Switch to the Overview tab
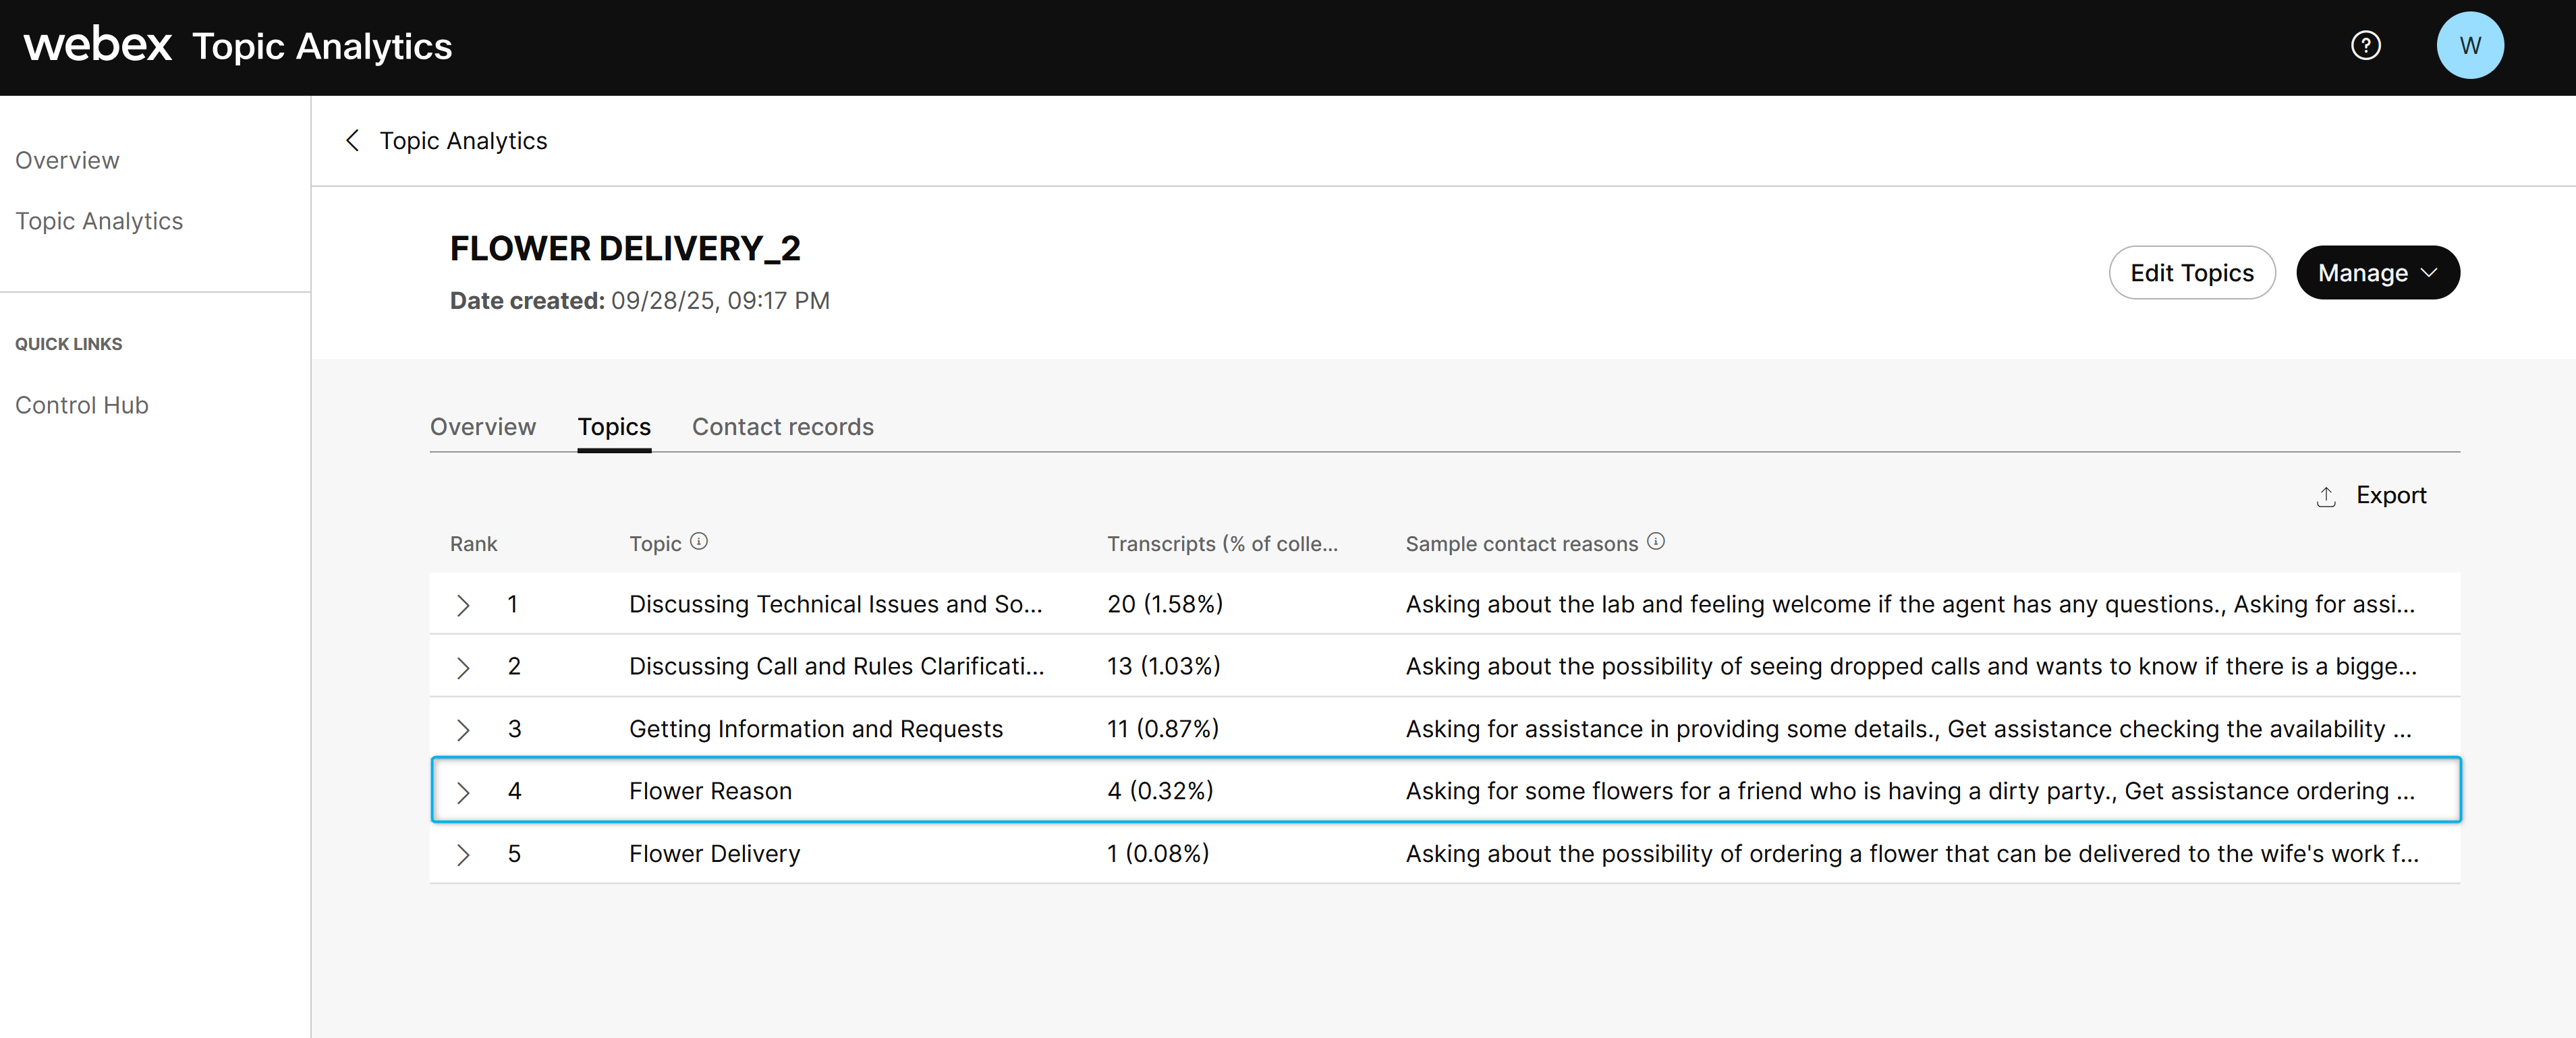2576x1038 pixels. (x=483, y=427)
